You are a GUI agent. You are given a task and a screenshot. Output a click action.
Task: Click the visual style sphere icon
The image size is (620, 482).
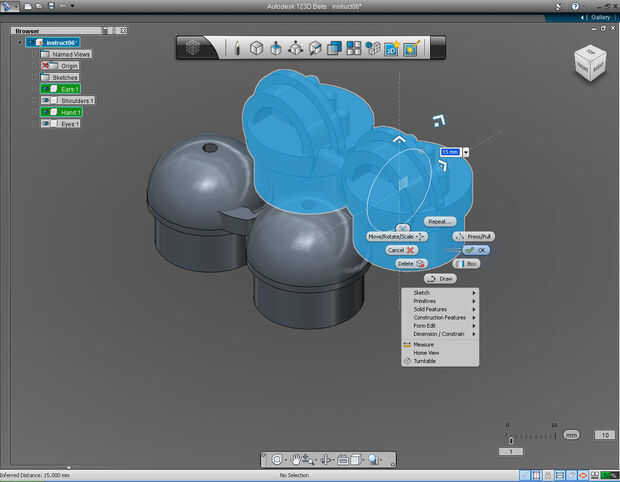(x=373, y=459)
